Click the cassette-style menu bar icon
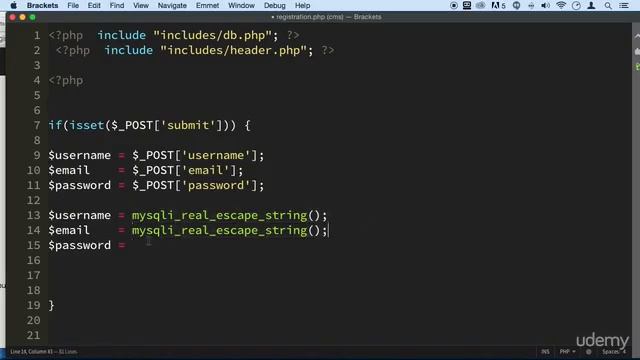The width and height of the screenshot is (640, 360). tap(467, 5)
